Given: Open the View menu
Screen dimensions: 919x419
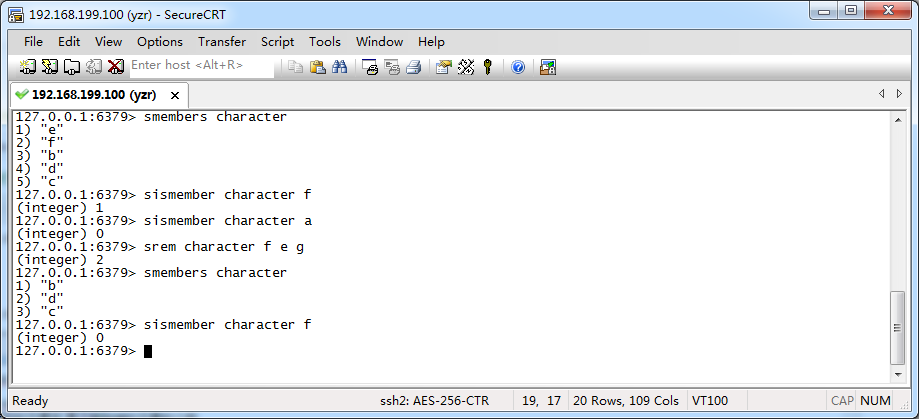Looking at the screenshot, I should pyautogui.click(x=108, y=42).
